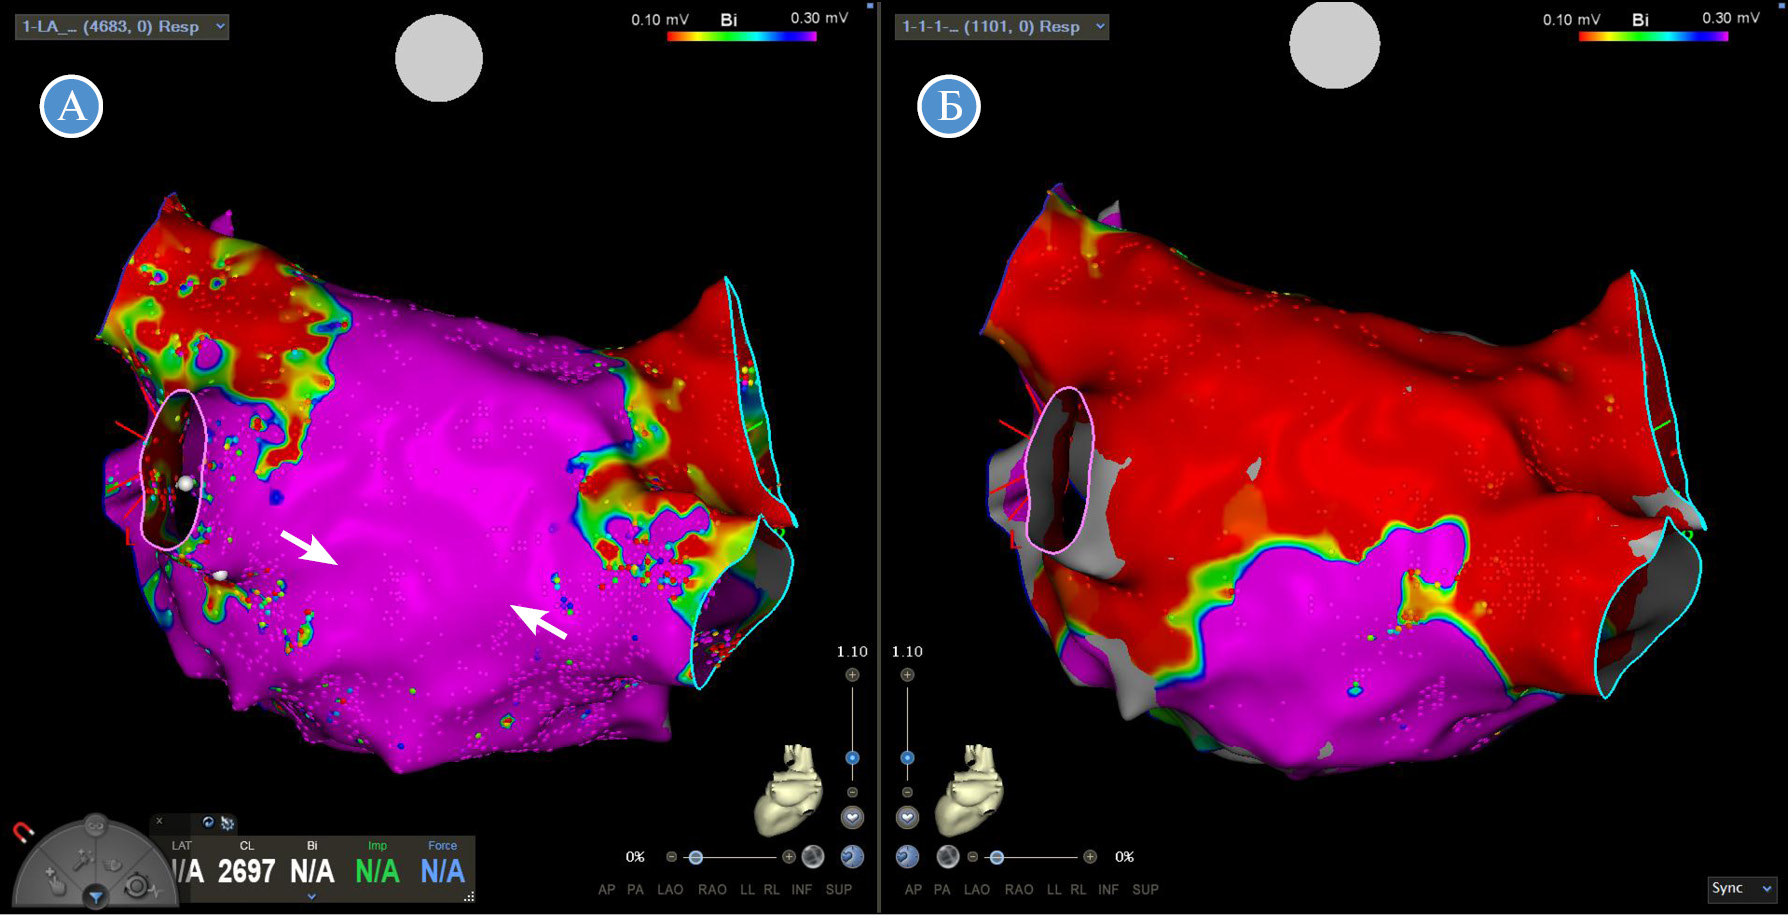Screen dimensions: 1788x915
Task: Click the left panel voltage color scale bar
Action: (741, 36)
